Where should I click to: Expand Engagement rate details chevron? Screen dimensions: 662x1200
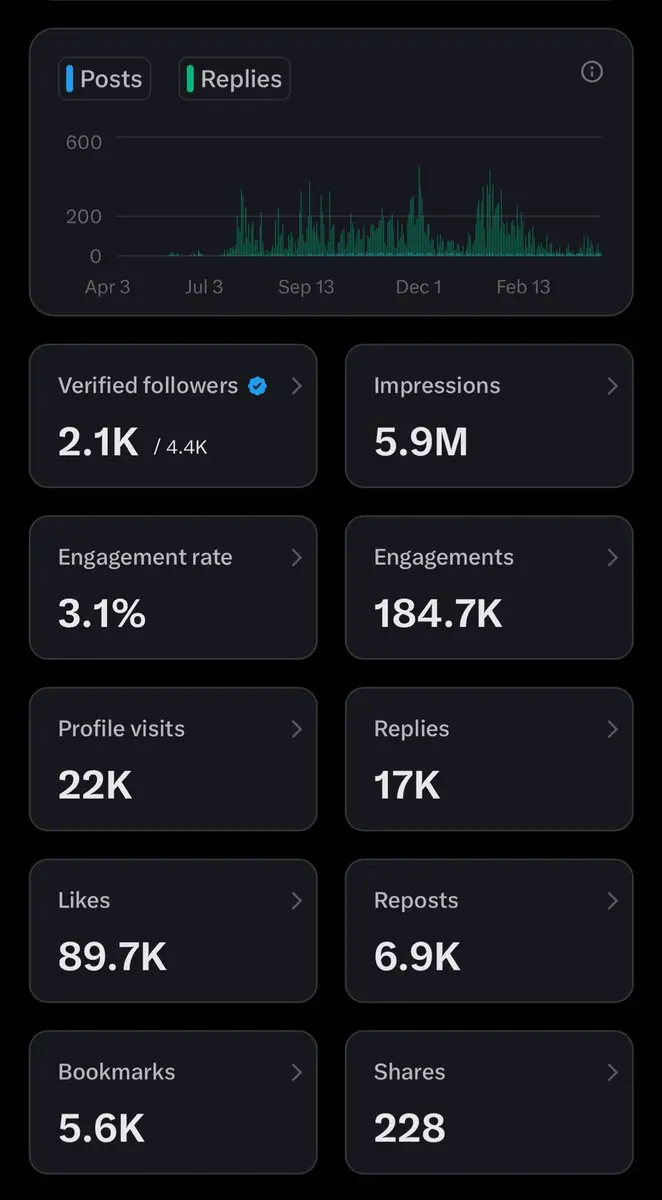coord(296,558)
